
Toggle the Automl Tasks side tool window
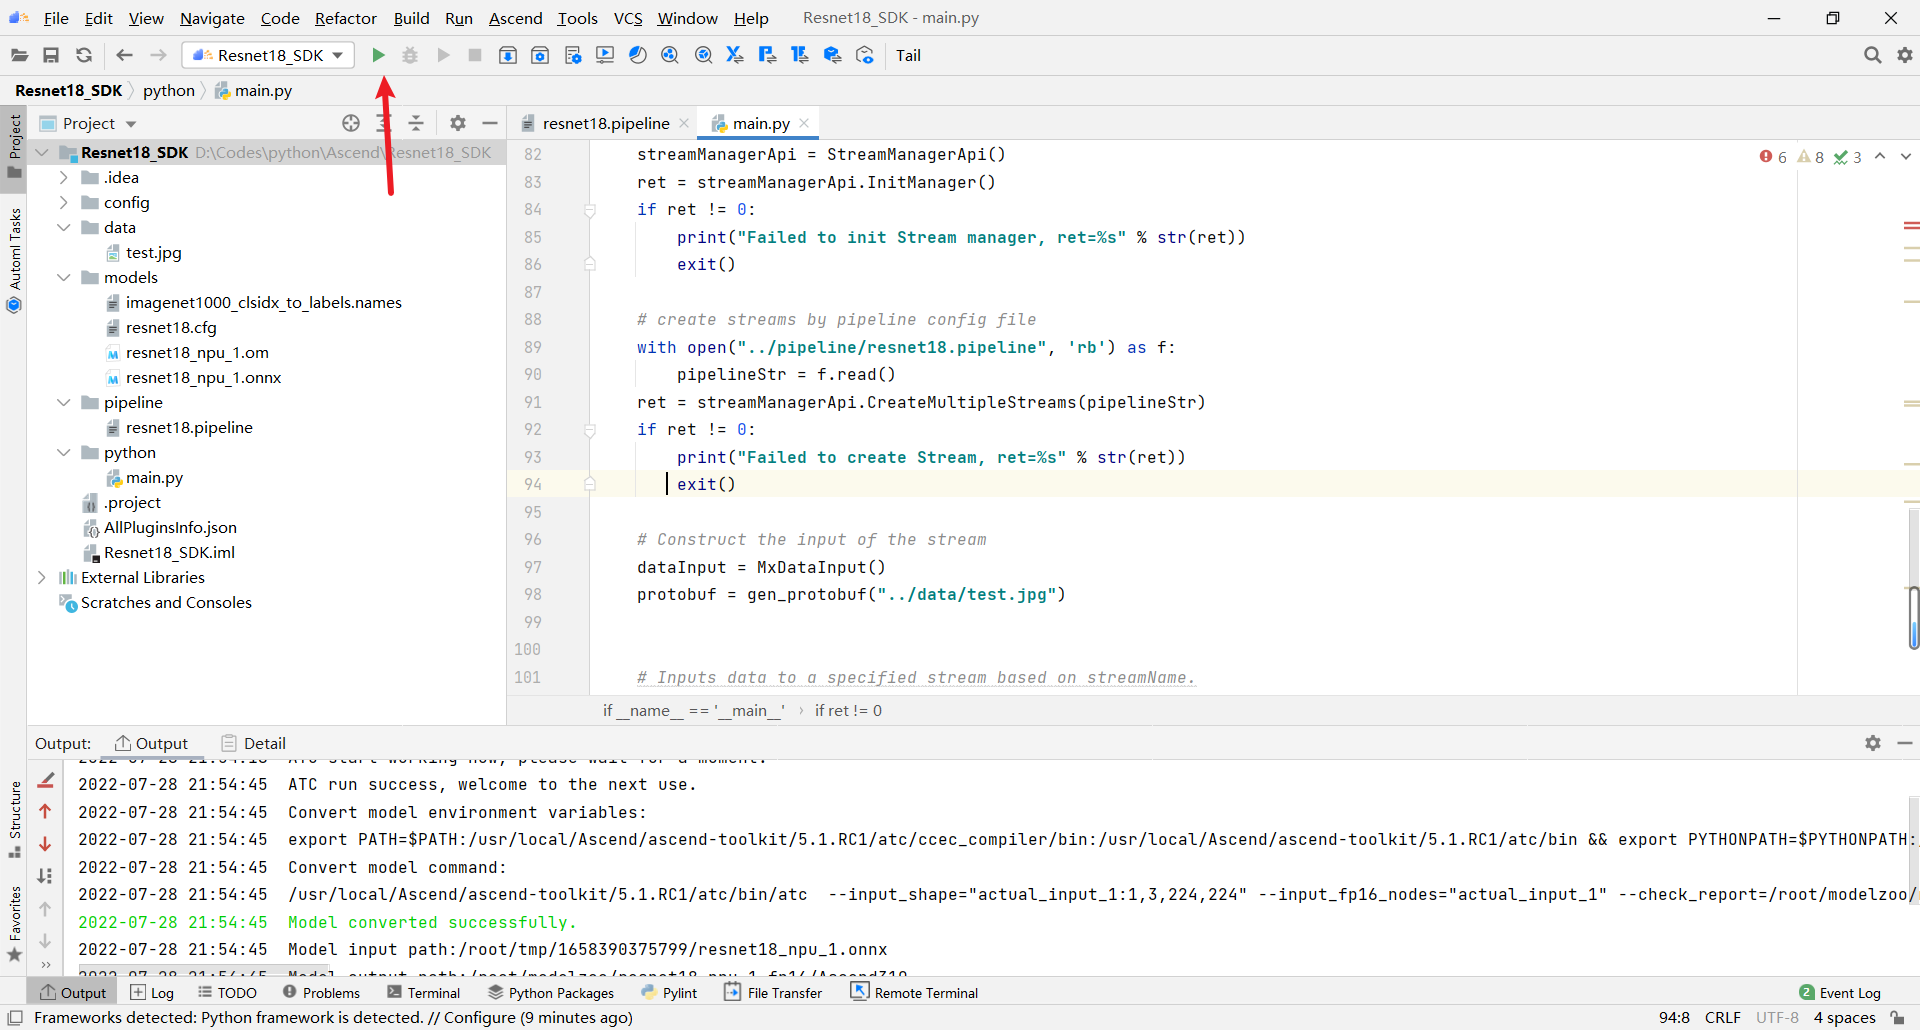click(14, 260)
